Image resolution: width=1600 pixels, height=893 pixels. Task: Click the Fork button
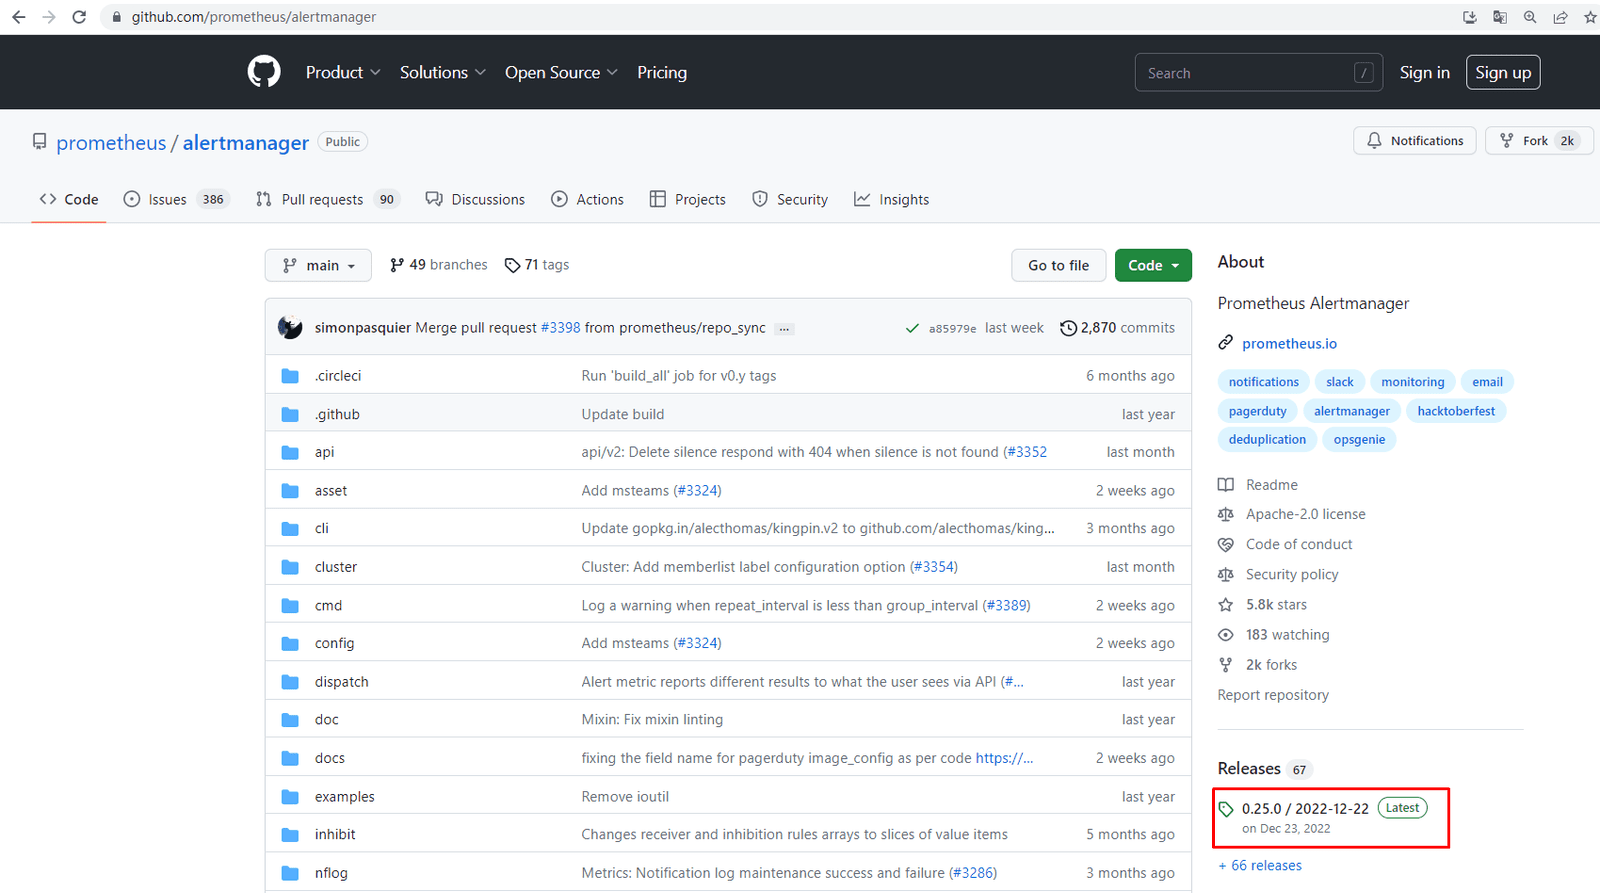tap(1539, 141)
